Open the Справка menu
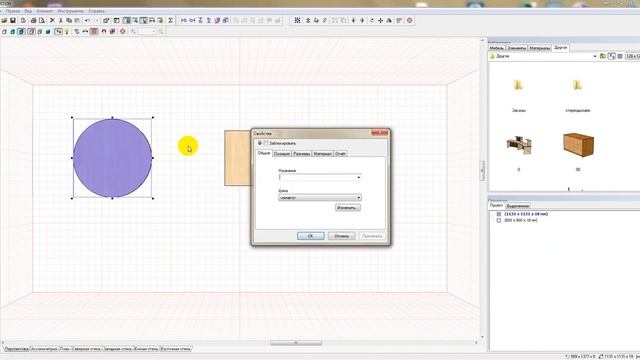 coord(97,11)
